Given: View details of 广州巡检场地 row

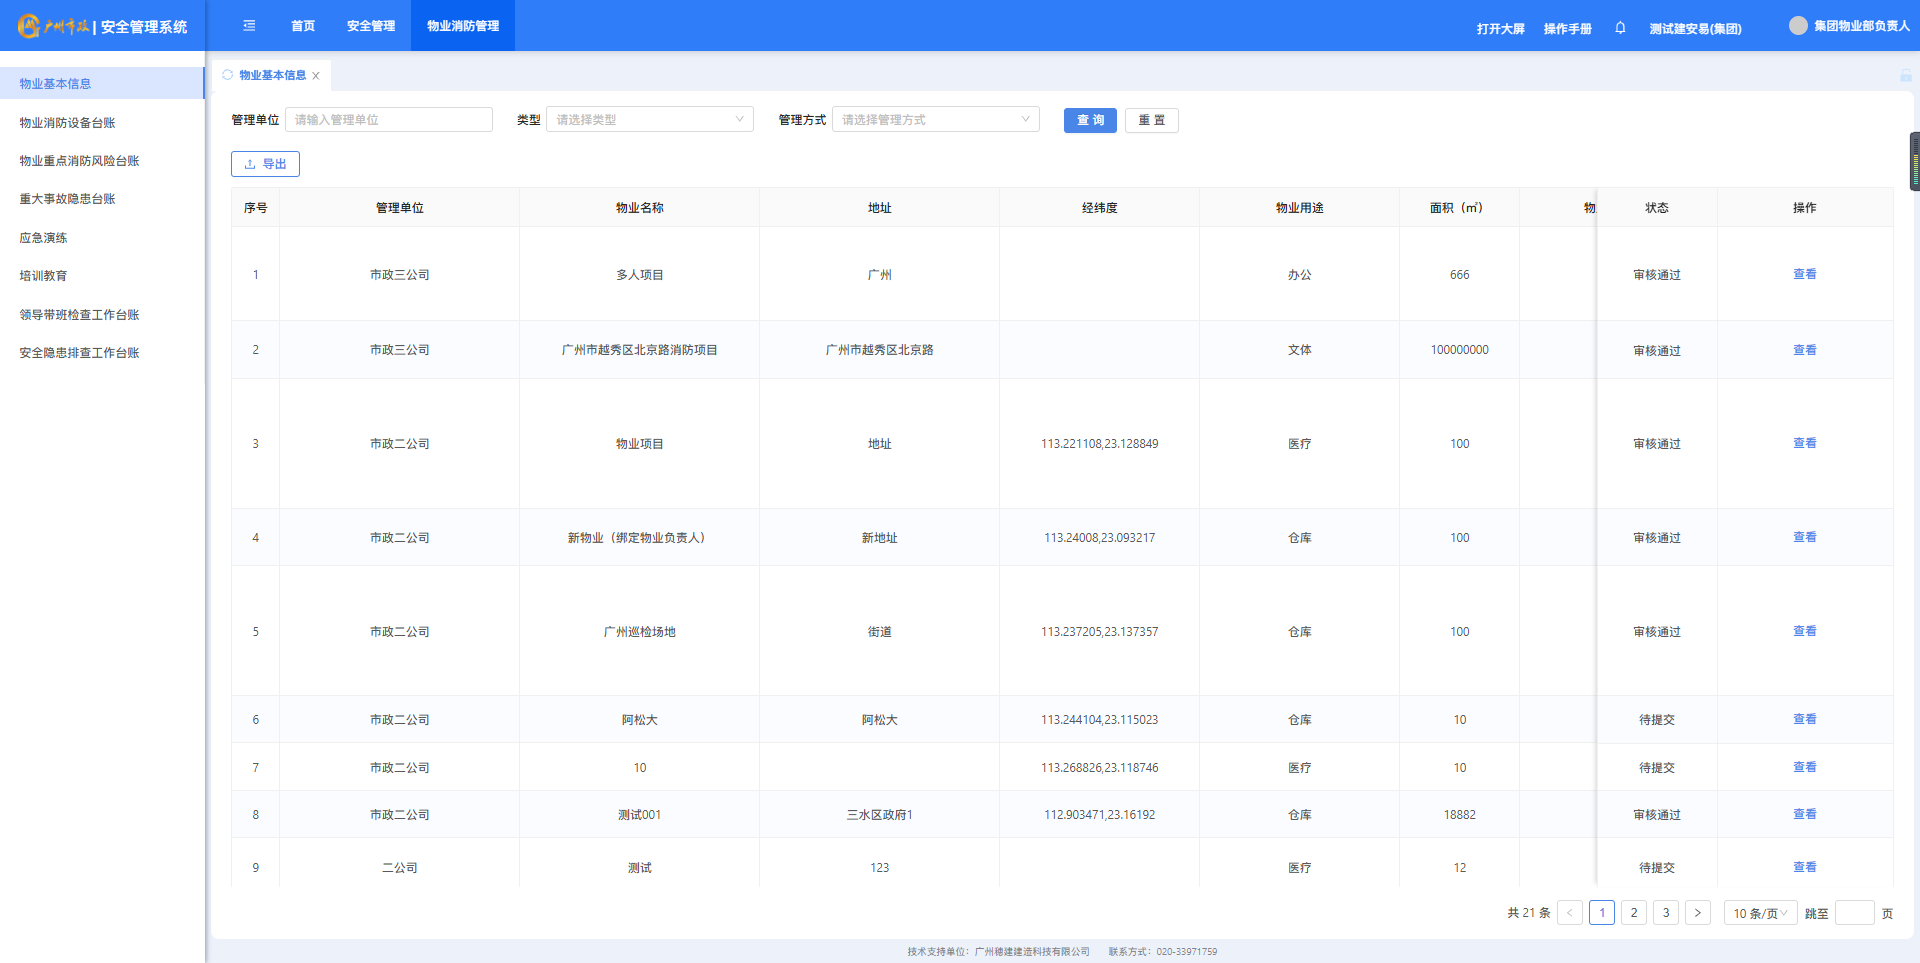Looking at the screenshot, I should 1804,631.
